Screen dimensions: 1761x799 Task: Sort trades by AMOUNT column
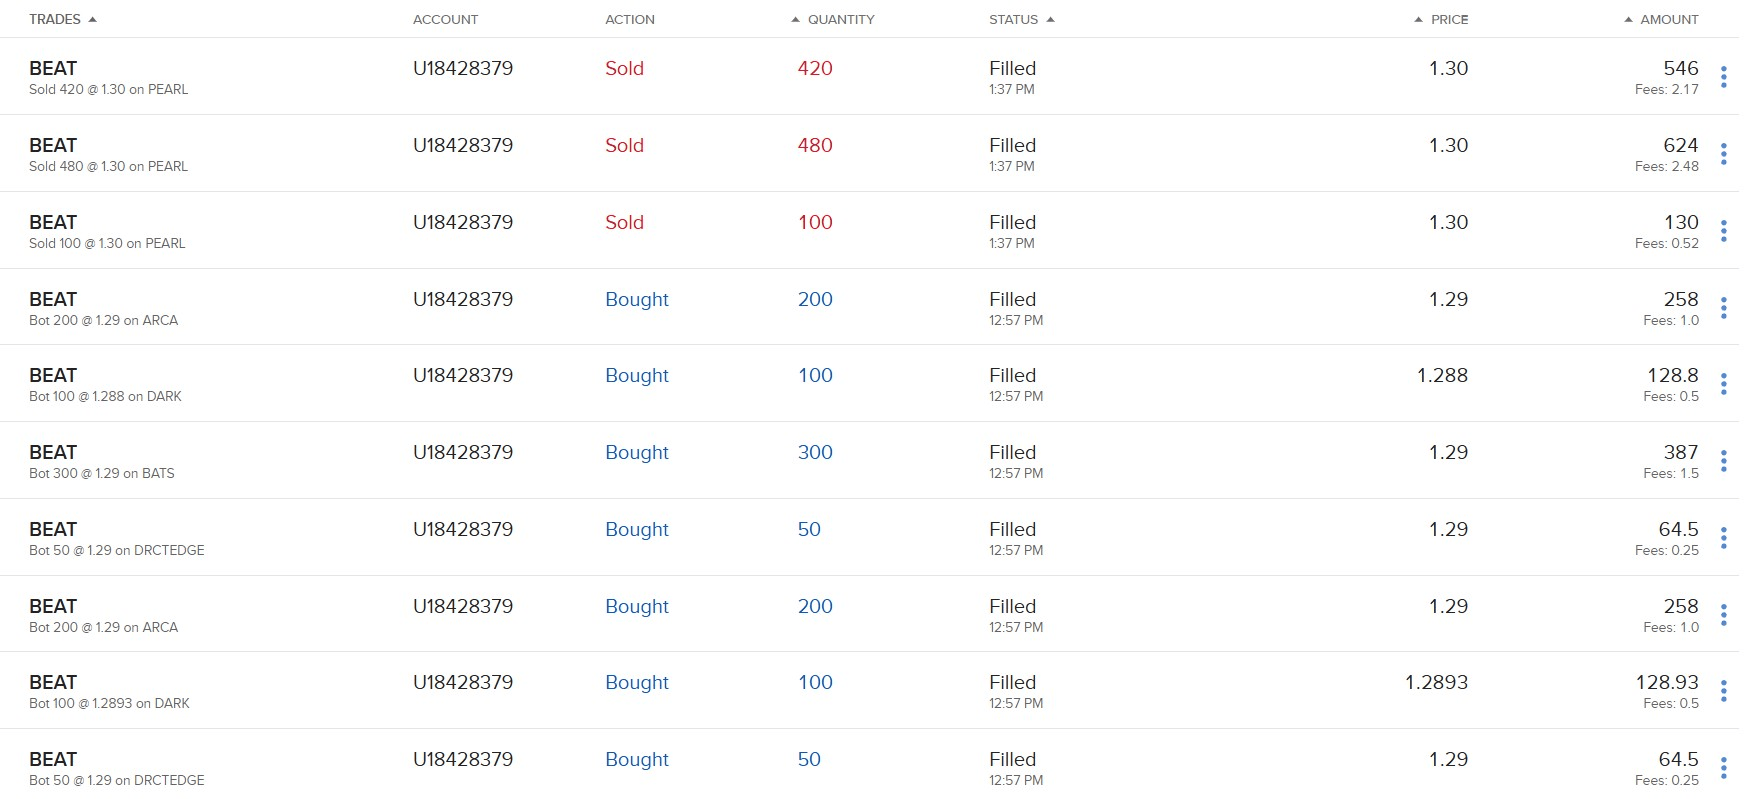point(1668,19)
